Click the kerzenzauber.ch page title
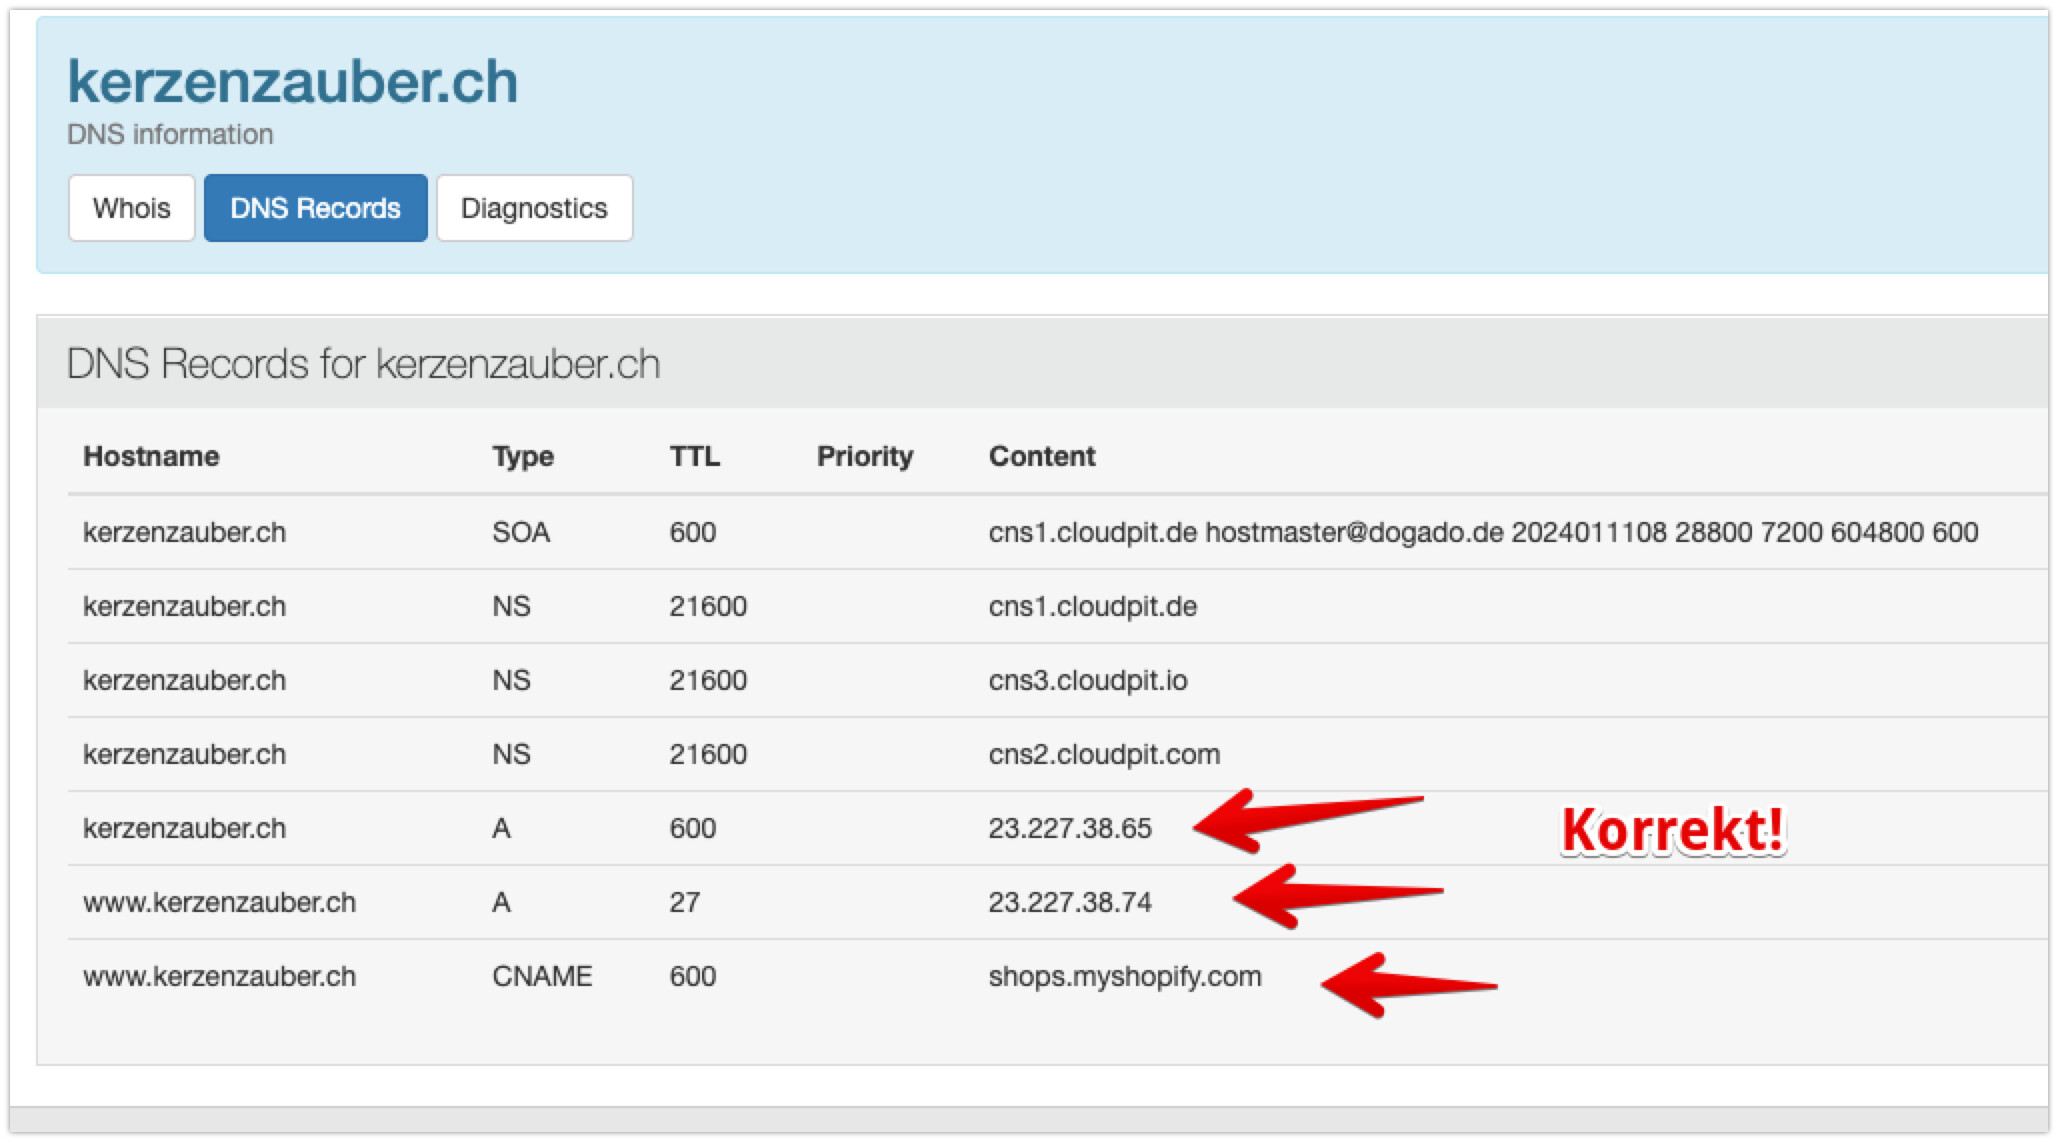The height and width of the screenshot is (1142, 2058). tap(292, 82)
